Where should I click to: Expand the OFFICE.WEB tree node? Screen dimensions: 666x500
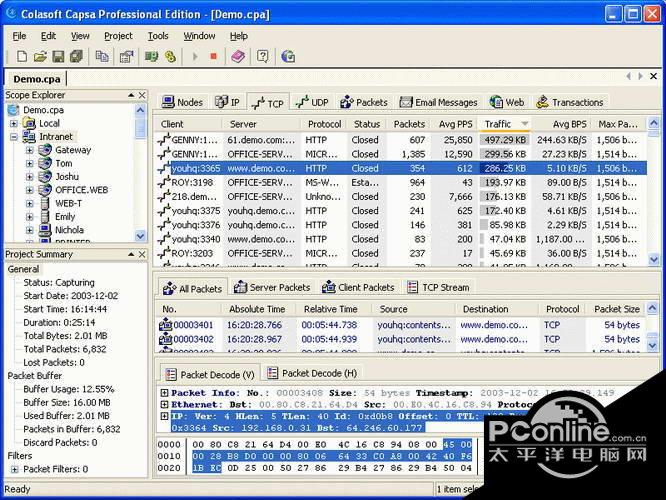point(29,190)
